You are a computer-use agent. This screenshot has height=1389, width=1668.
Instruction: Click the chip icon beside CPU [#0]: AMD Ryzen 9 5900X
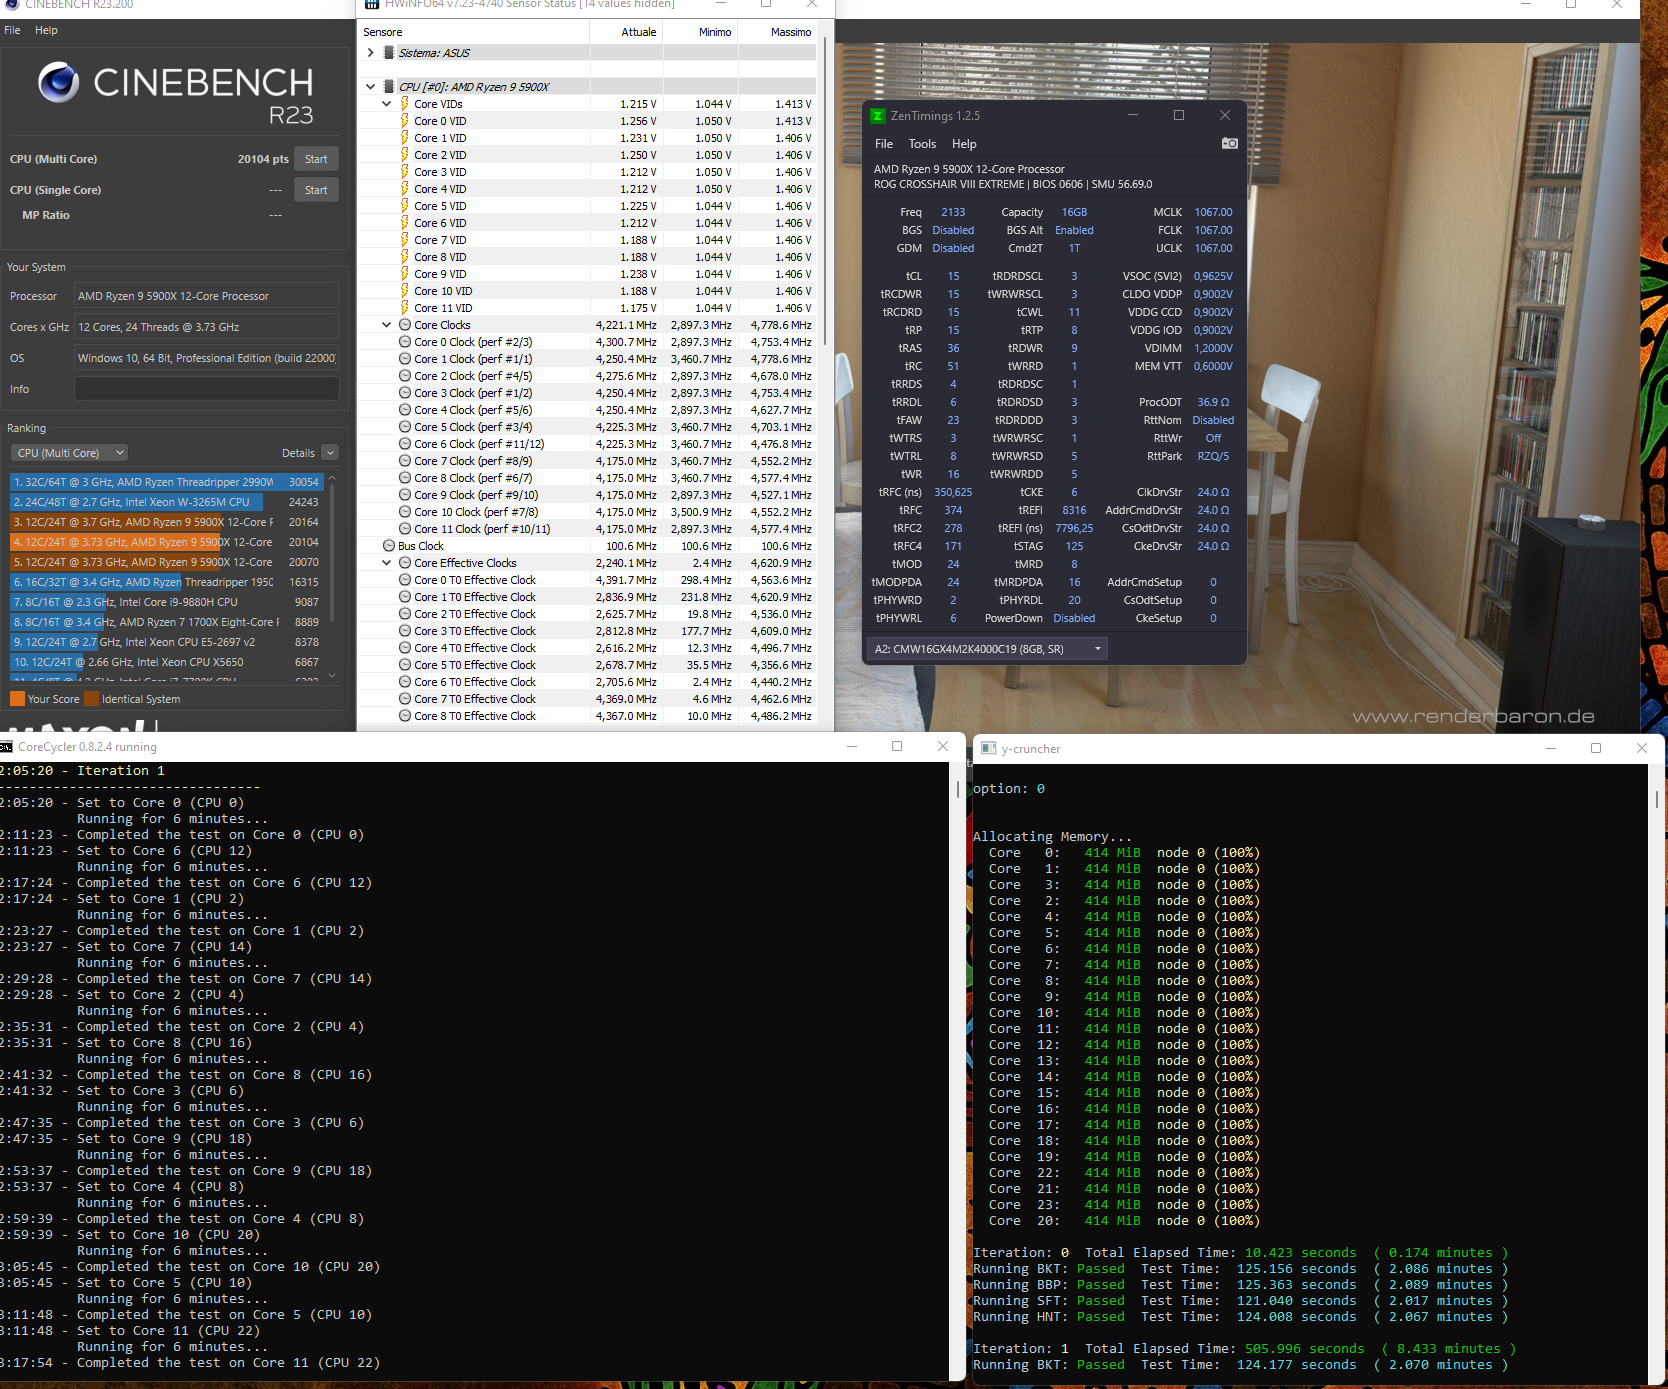[x=388, y=87]
